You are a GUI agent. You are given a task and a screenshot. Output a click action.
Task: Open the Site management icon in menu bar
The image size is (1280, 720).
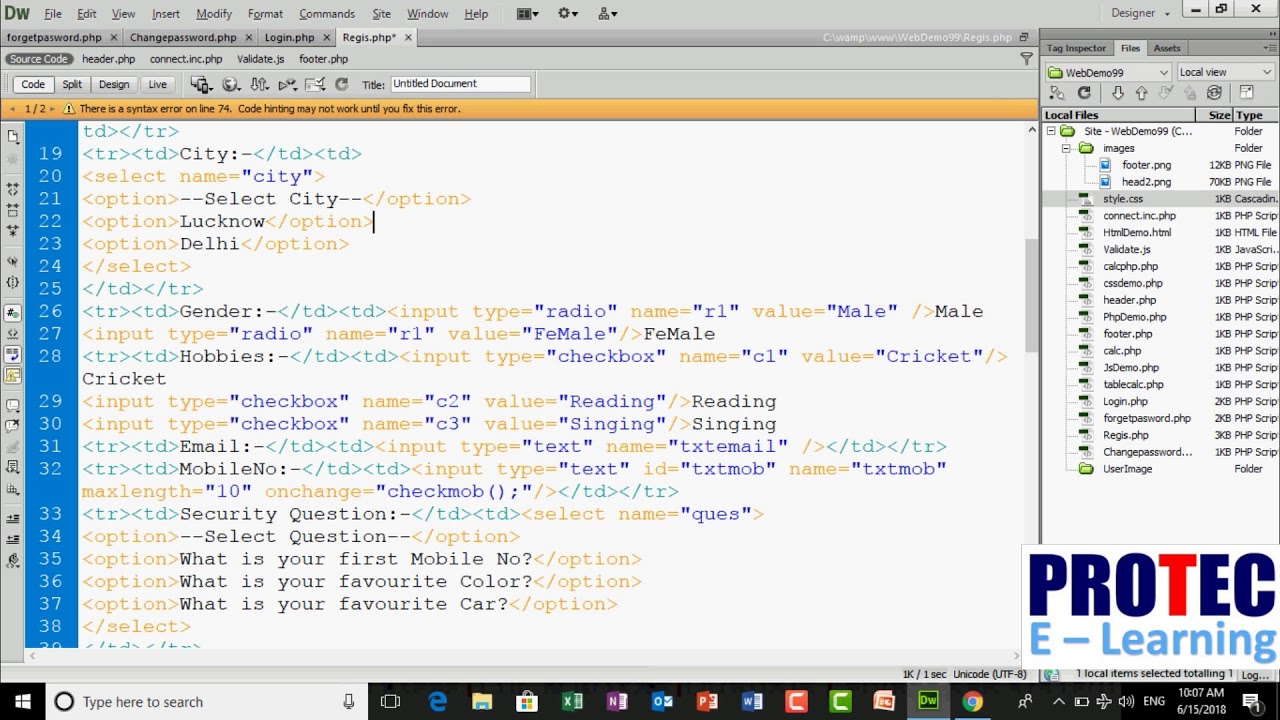click(607, 14)
